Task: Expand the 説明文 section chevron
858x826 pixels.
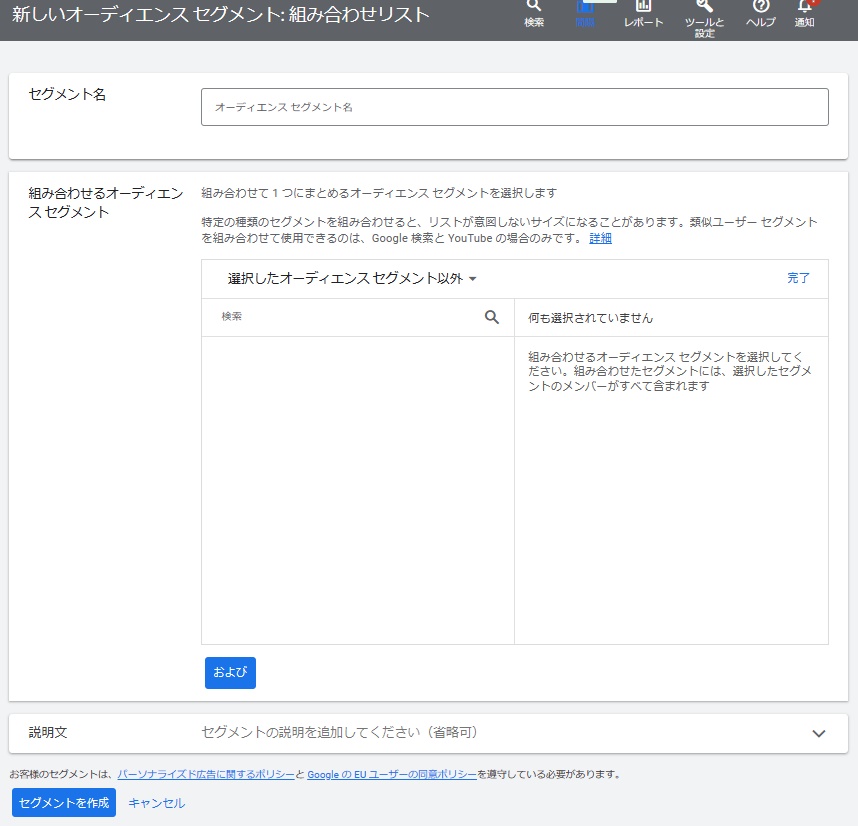Action: coord(819,733)
